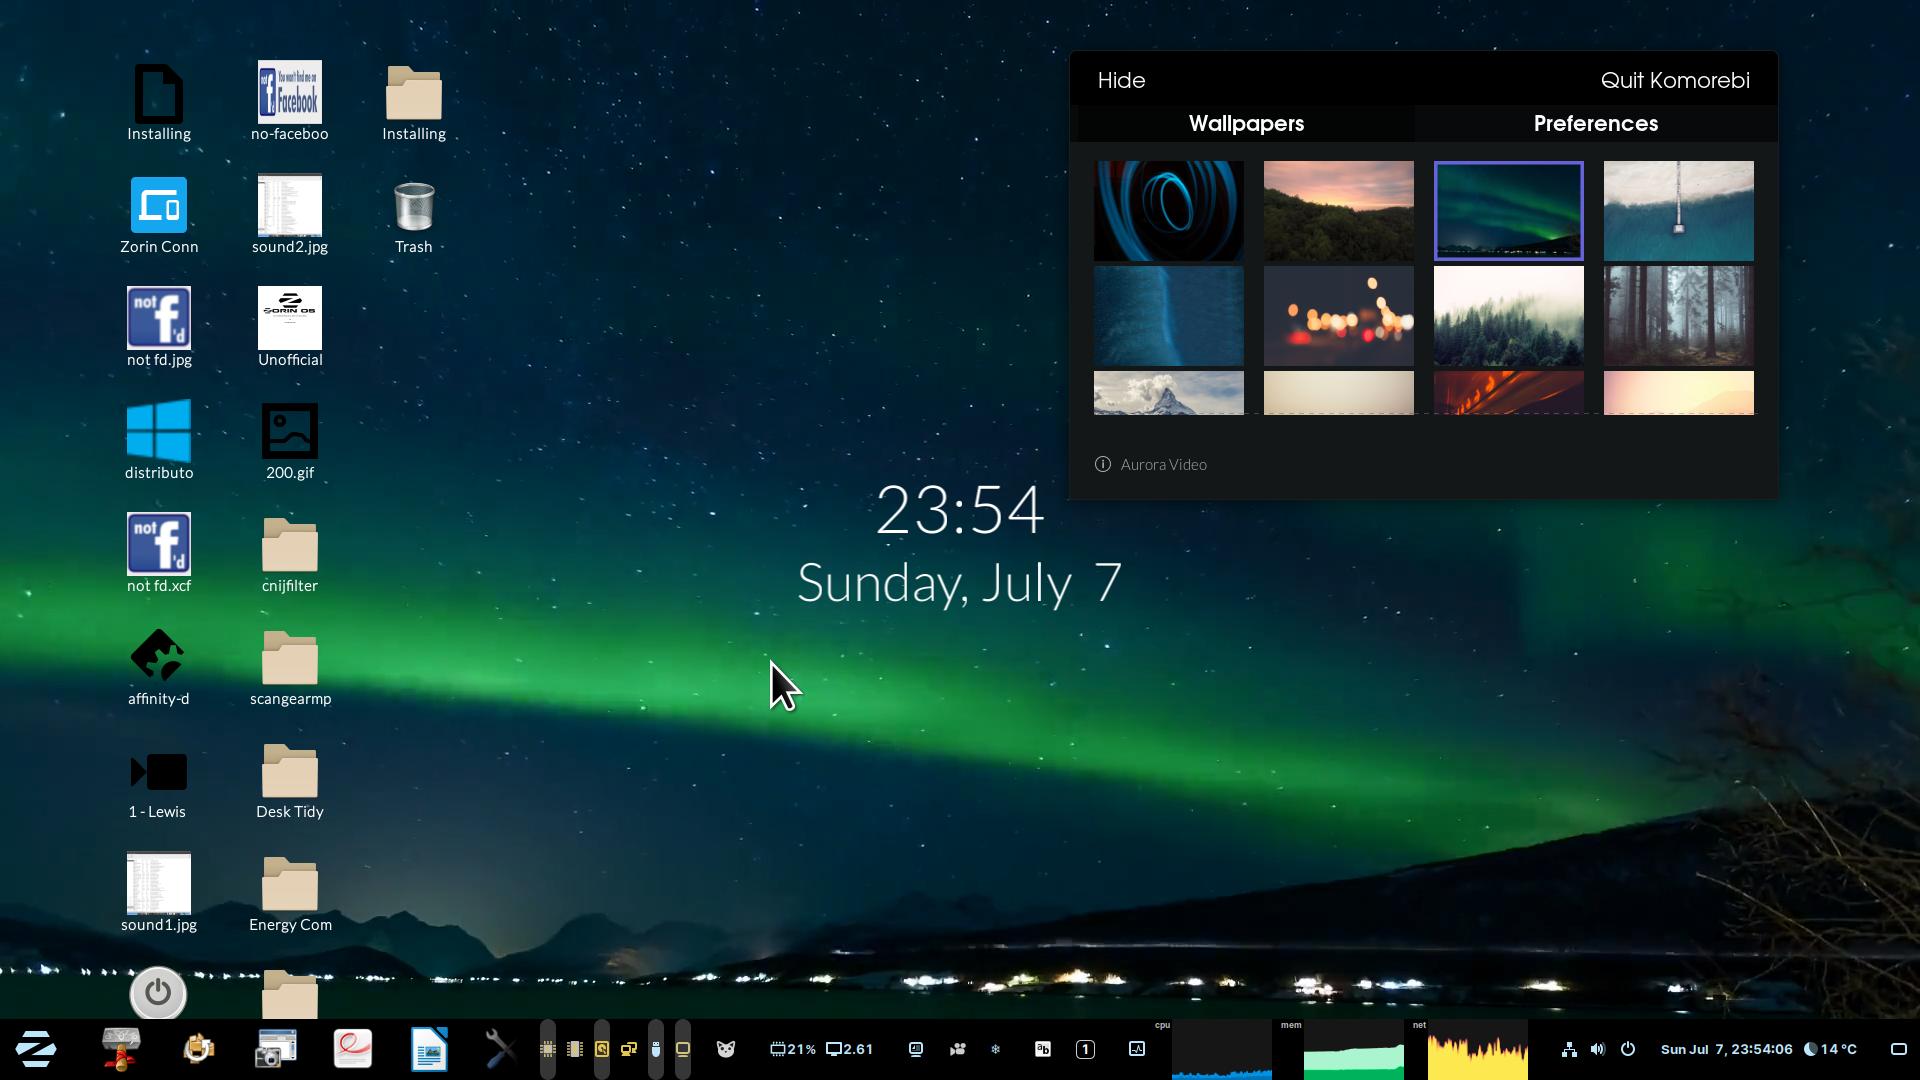The height and width of the screenshot is (1080, 1920).
Task: Pick the foggy pine forest wallpaper
Action: tap(1508, 316)
